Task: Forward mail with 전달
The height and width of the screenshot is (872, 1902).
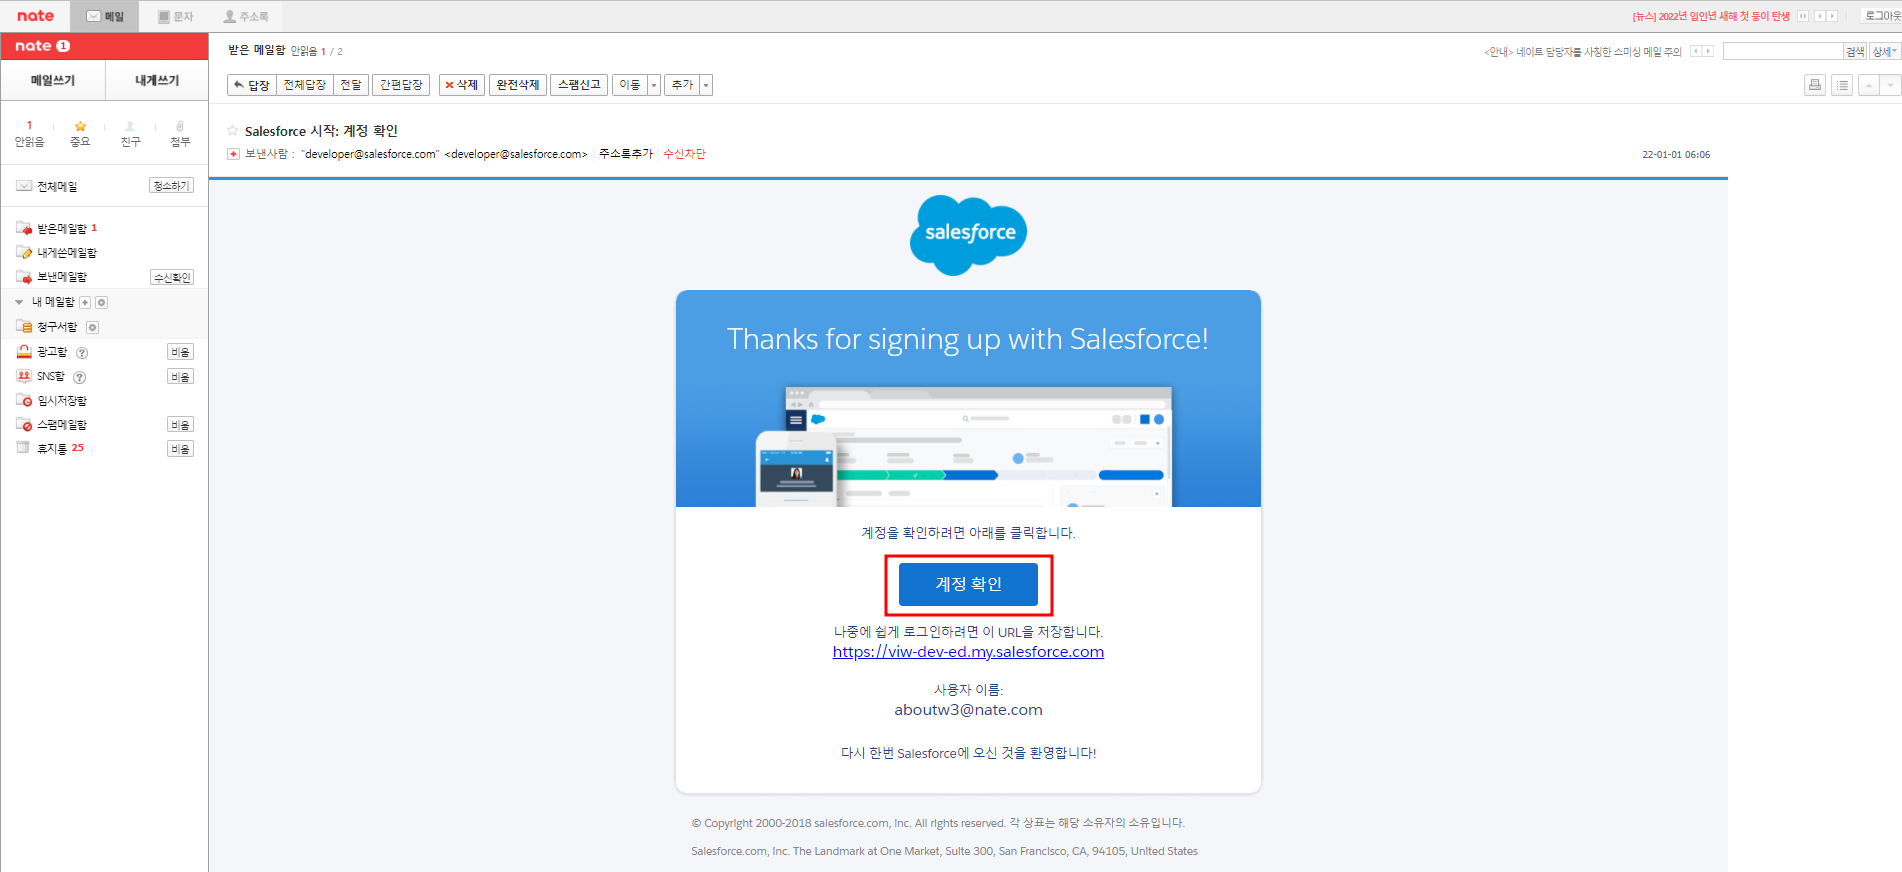Action: tap(350, 85)
